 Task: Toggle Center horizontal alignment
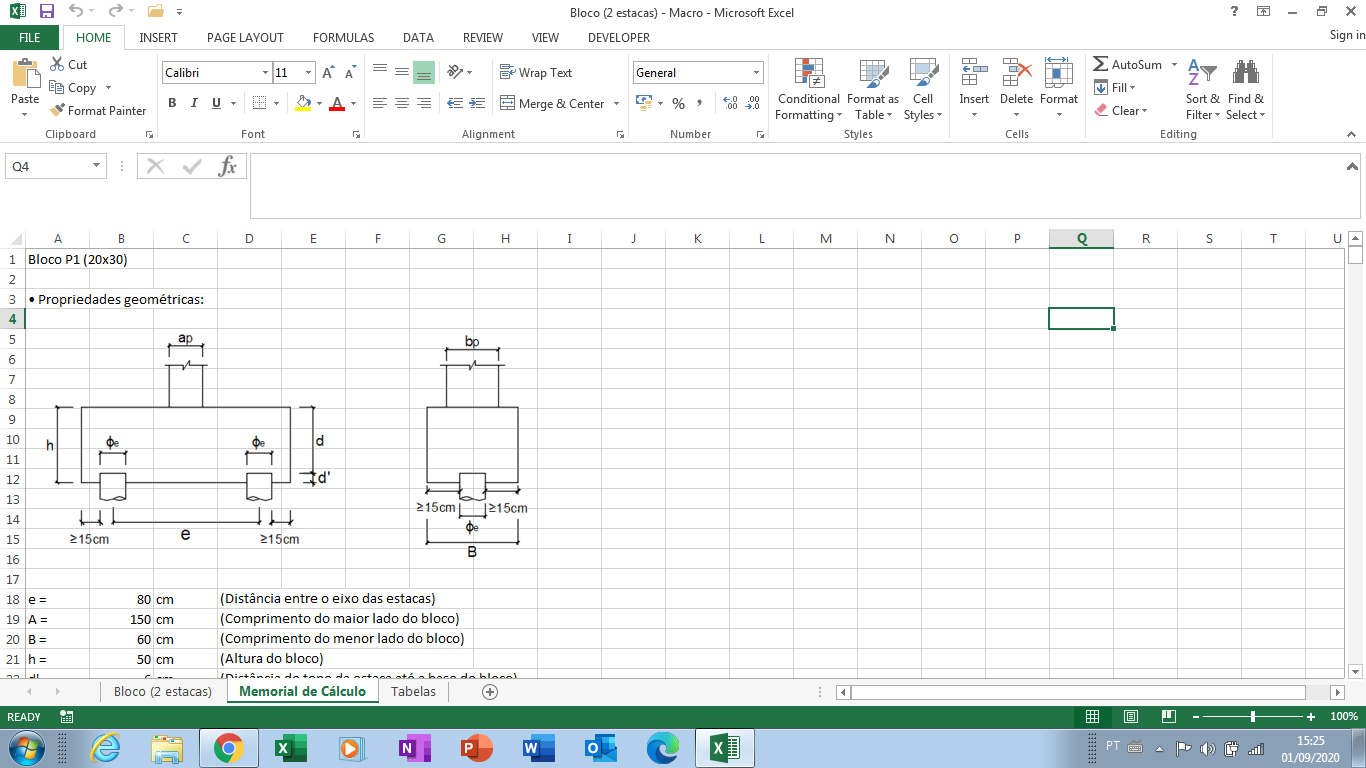pos(402,103)
